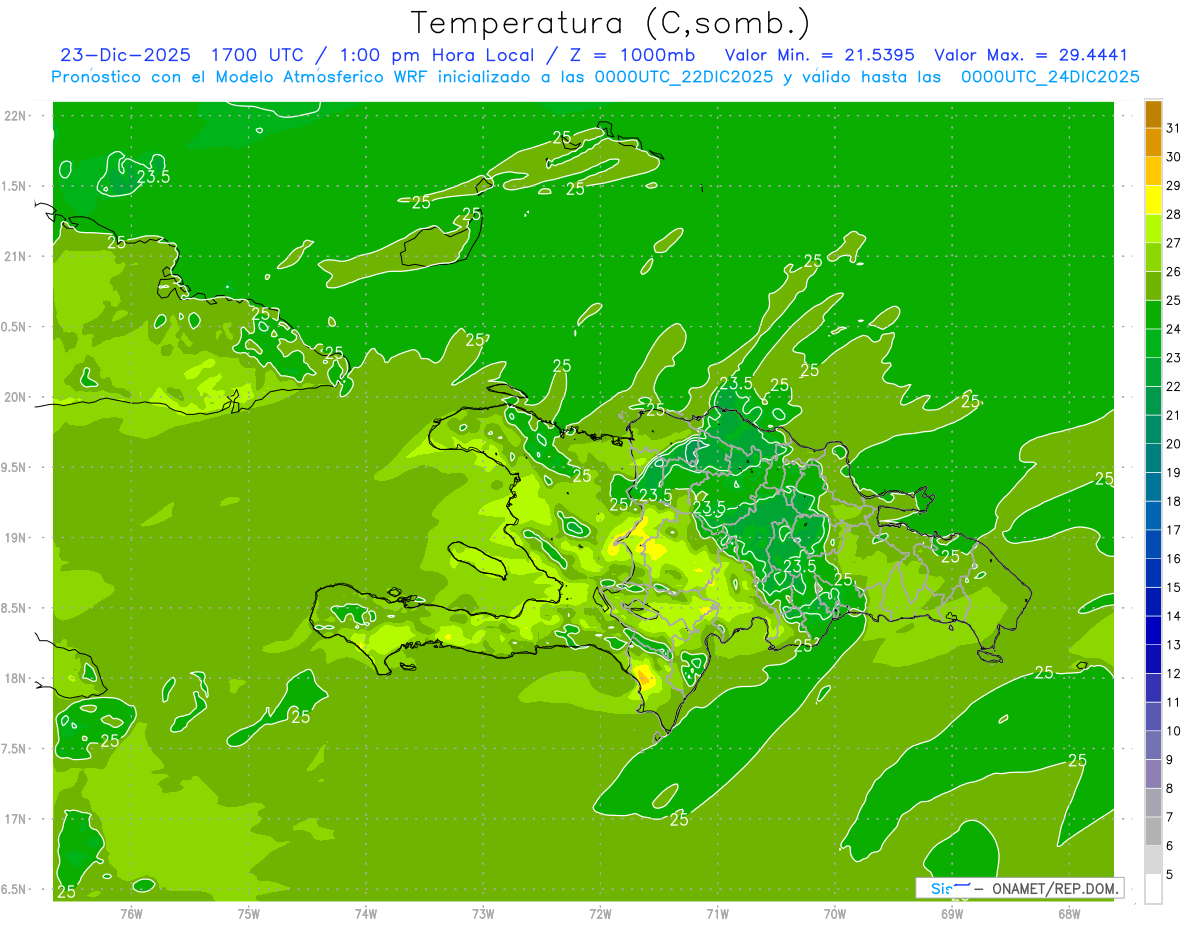Click the "22N" latitude axis label

[15, 116]
